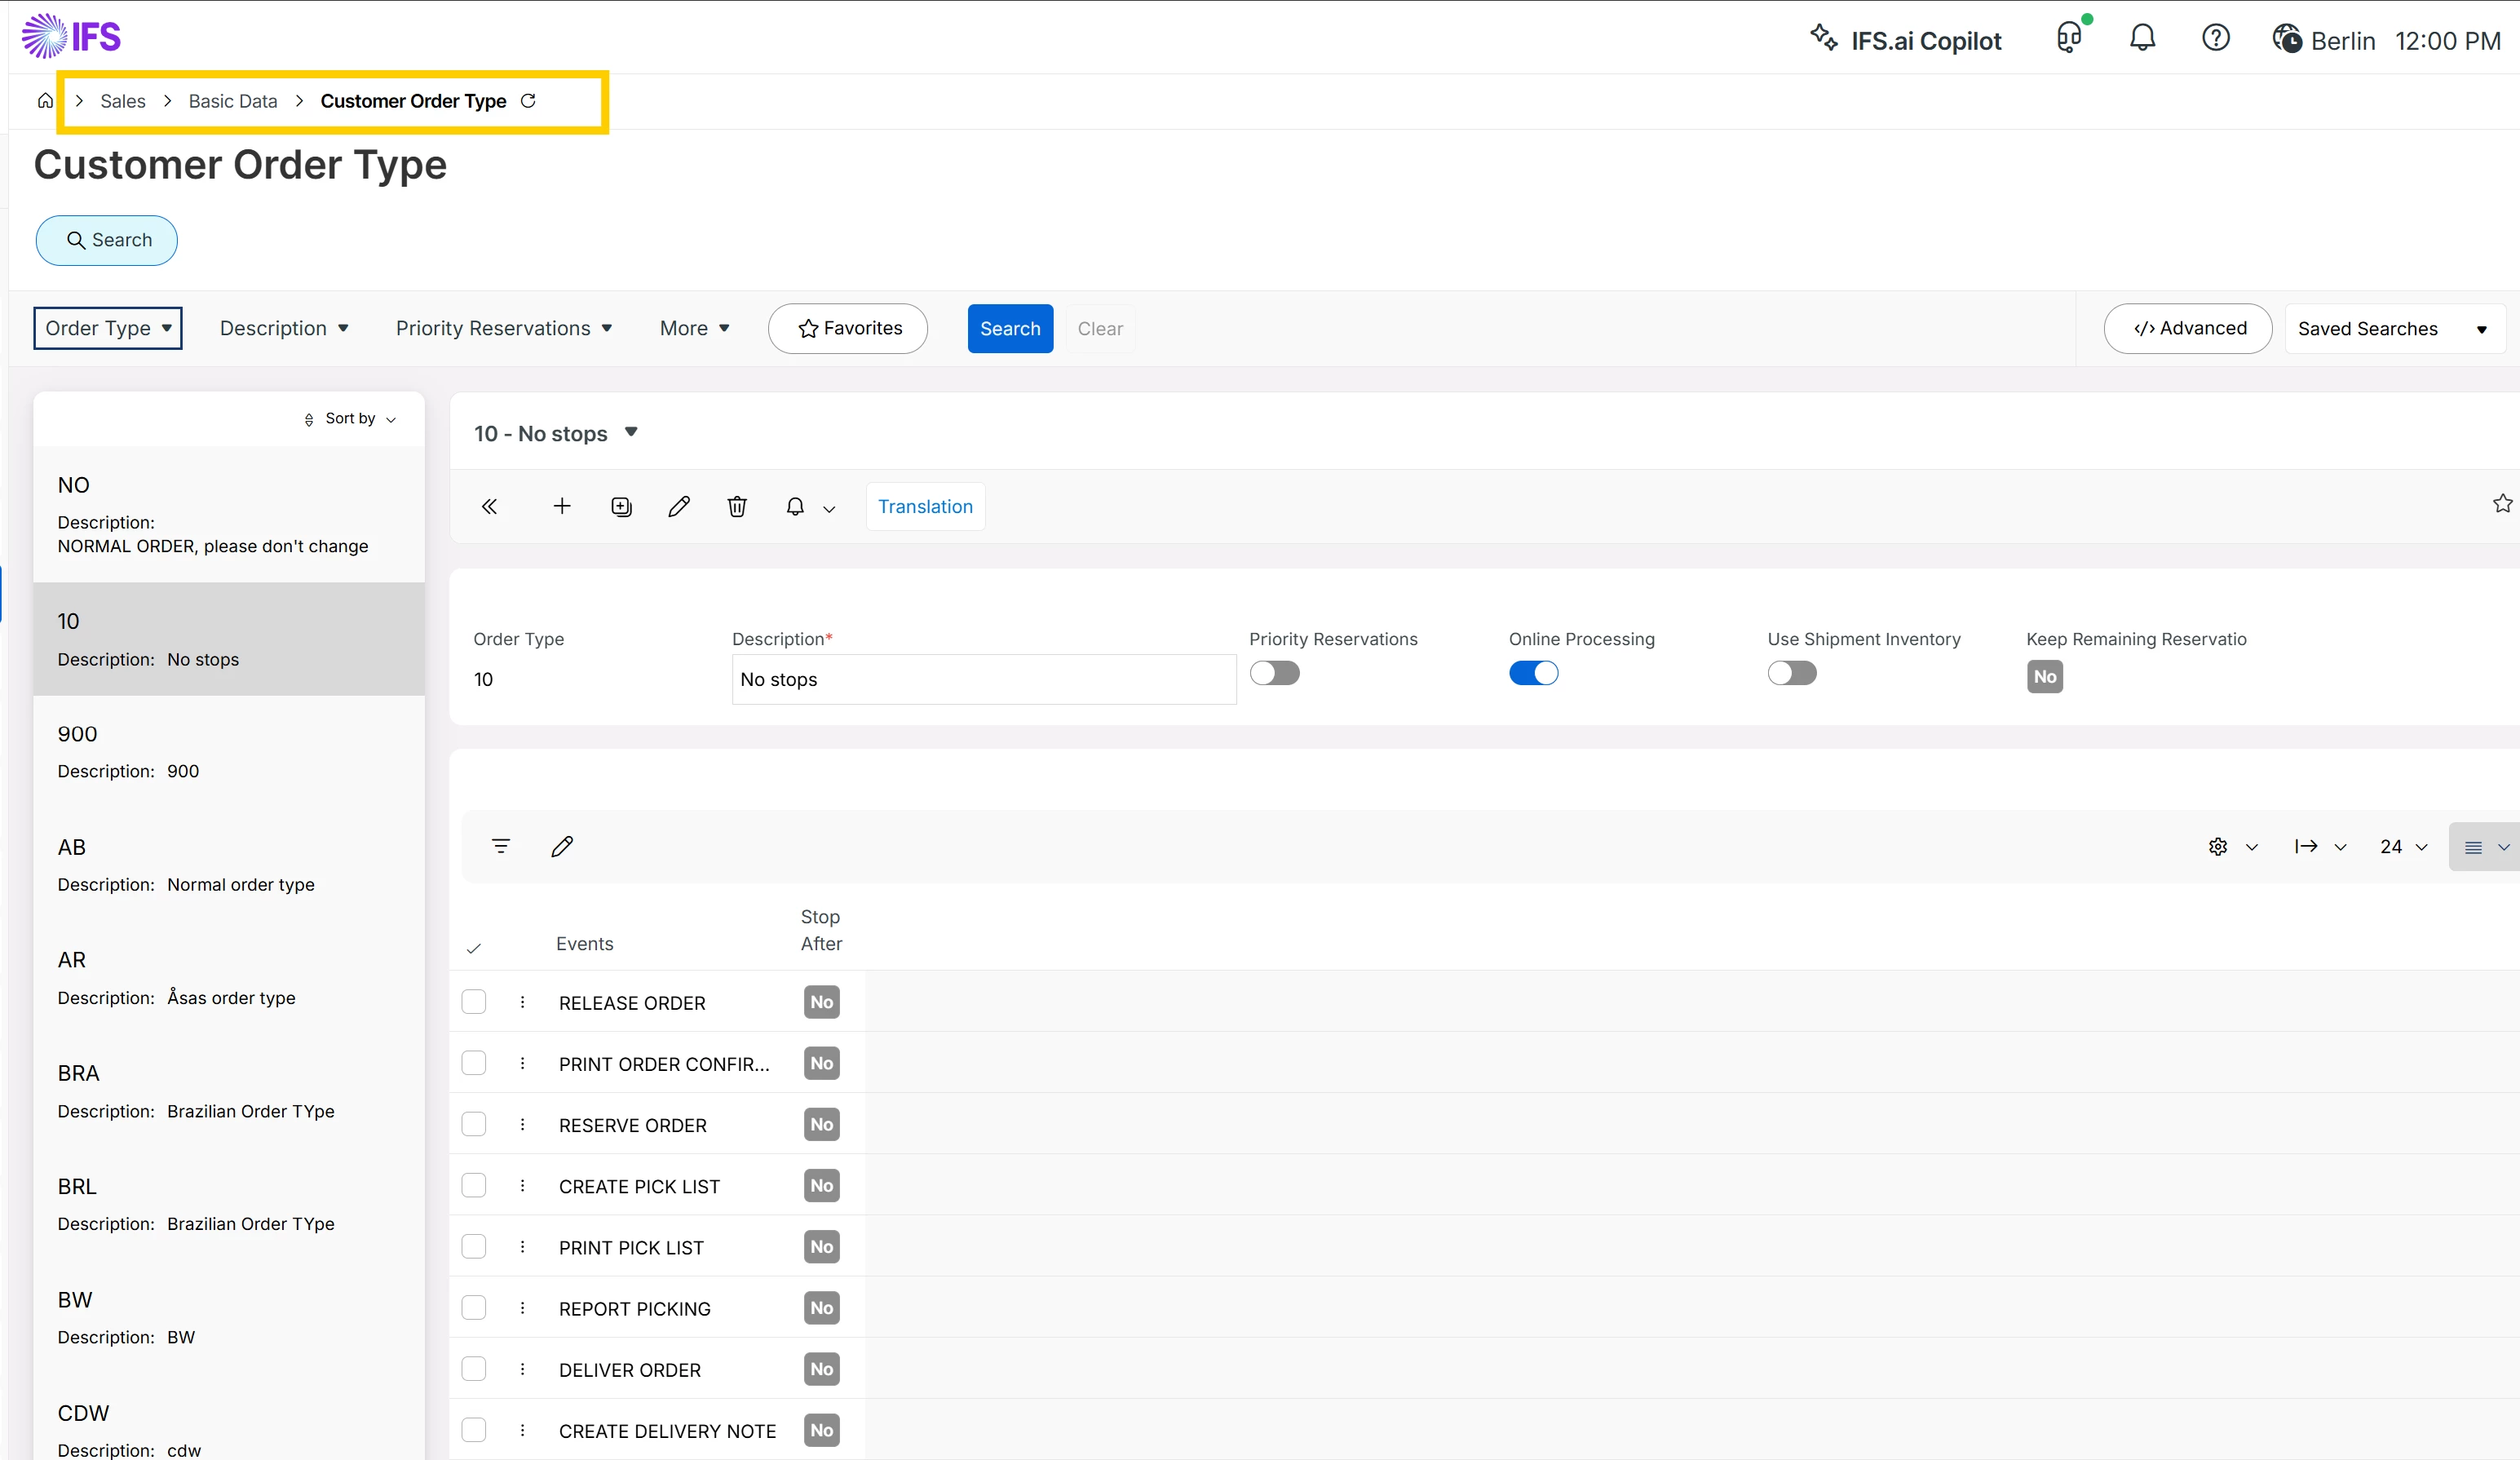
Task: Collapse the list panel with double chevron
Action: point(489,506)
